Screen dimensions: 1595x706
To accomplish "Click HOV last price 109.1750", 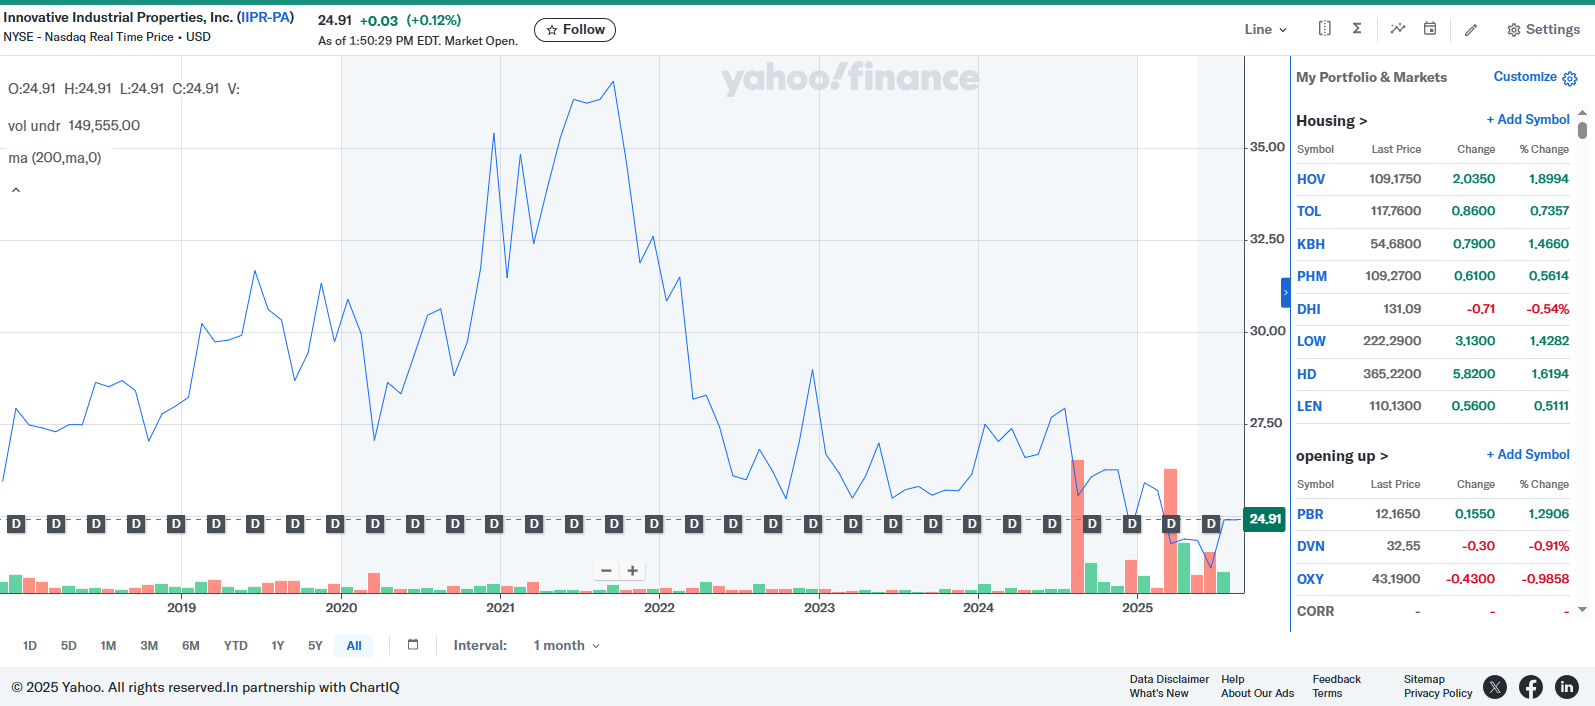I will pos(1395,179).
